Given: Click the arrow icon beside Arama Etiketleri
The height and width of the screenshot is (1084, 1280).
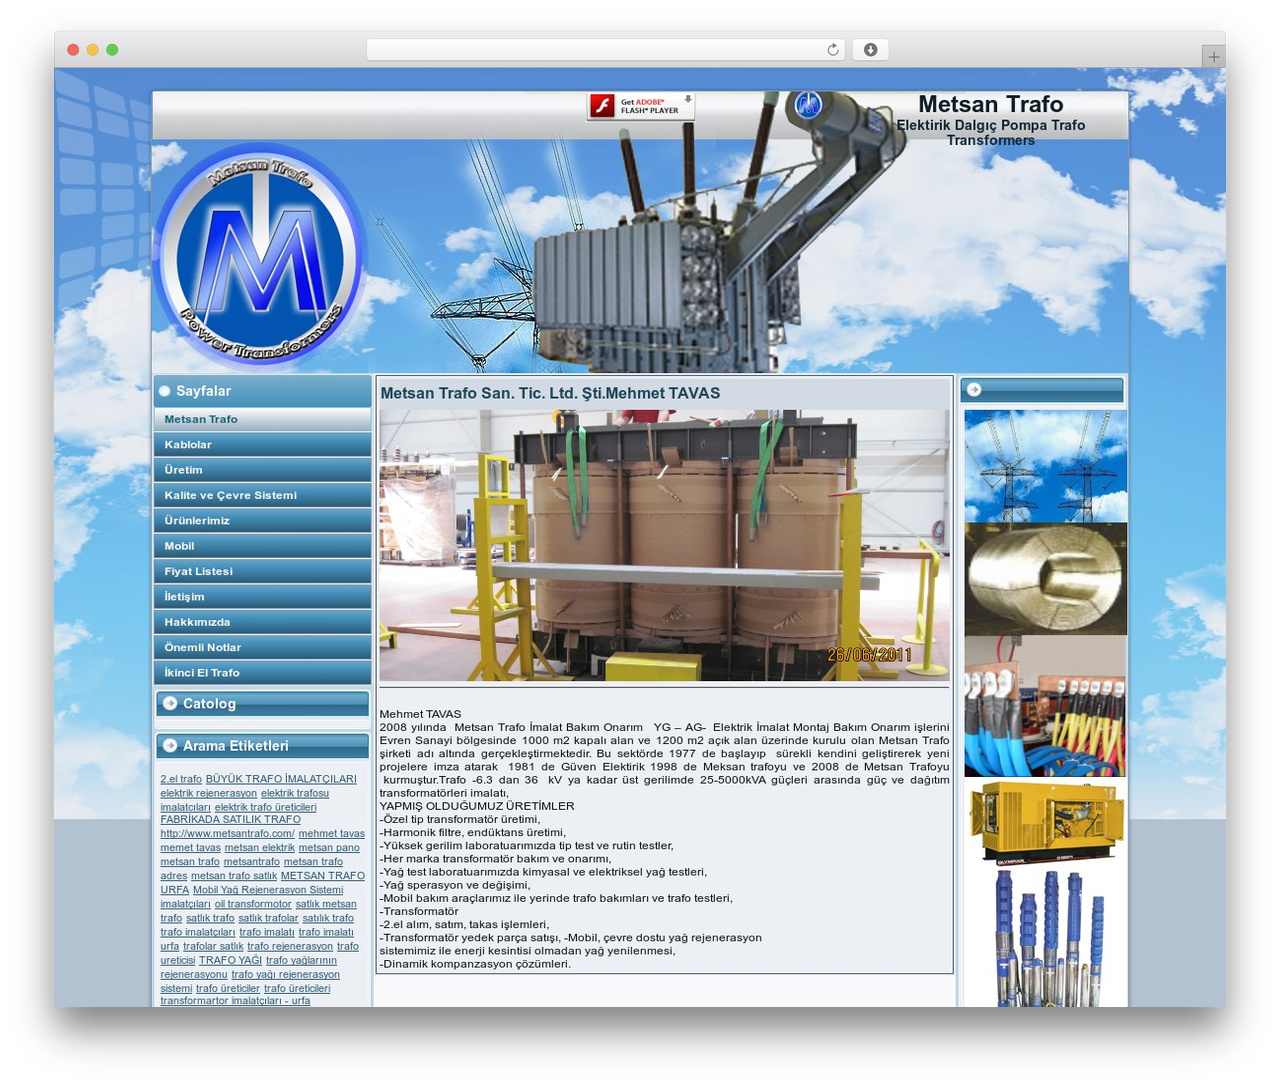Looking at the screenshot, I should [170, 745].
